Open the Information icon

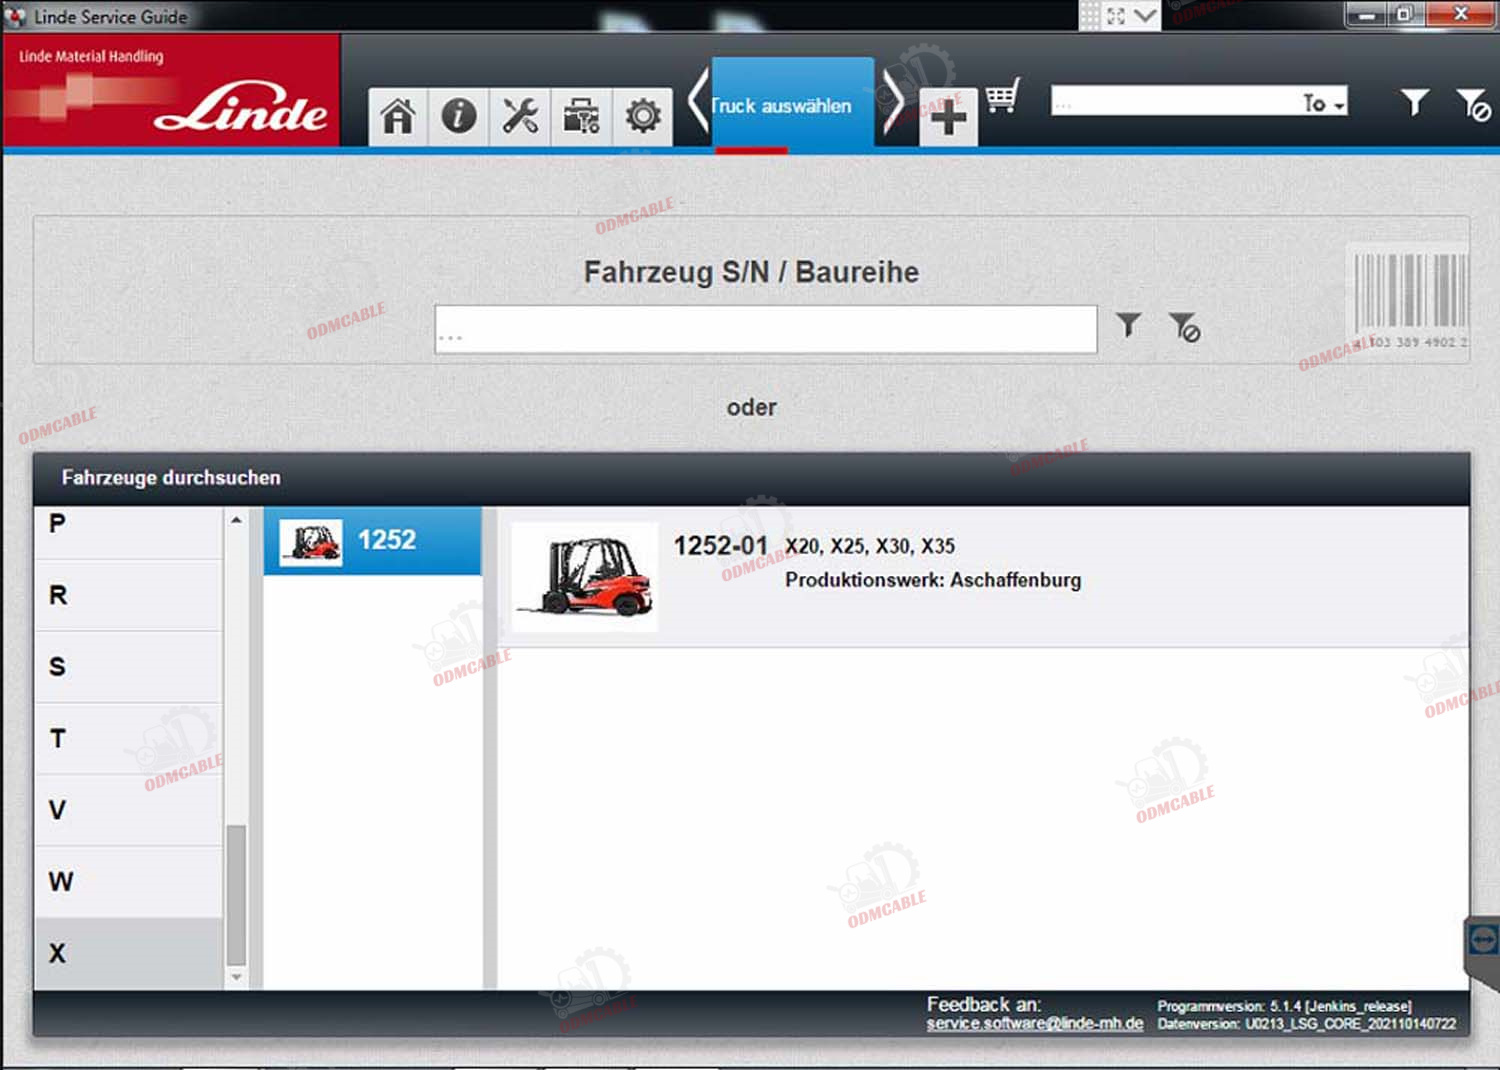click(x=459, y=117)
